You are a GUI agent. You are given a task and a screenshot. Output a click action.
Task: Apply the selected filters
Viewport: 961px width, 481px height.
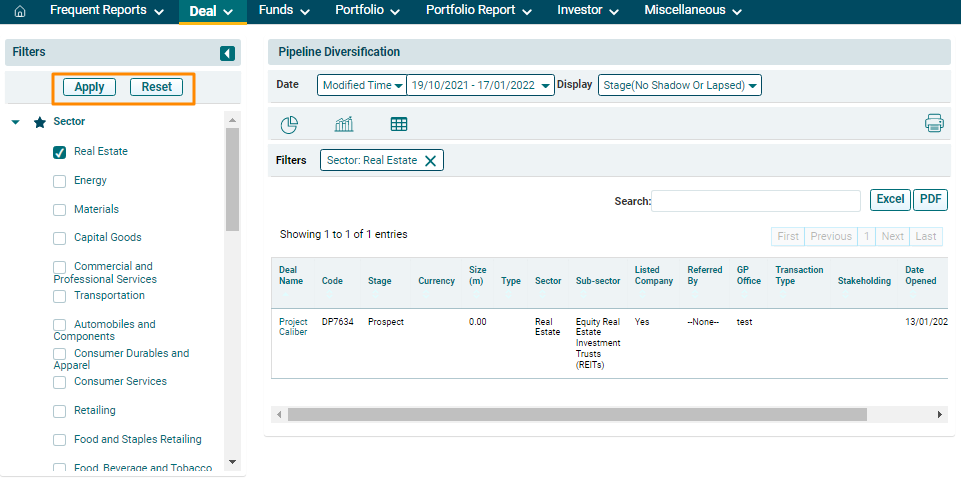coord(89,87)
